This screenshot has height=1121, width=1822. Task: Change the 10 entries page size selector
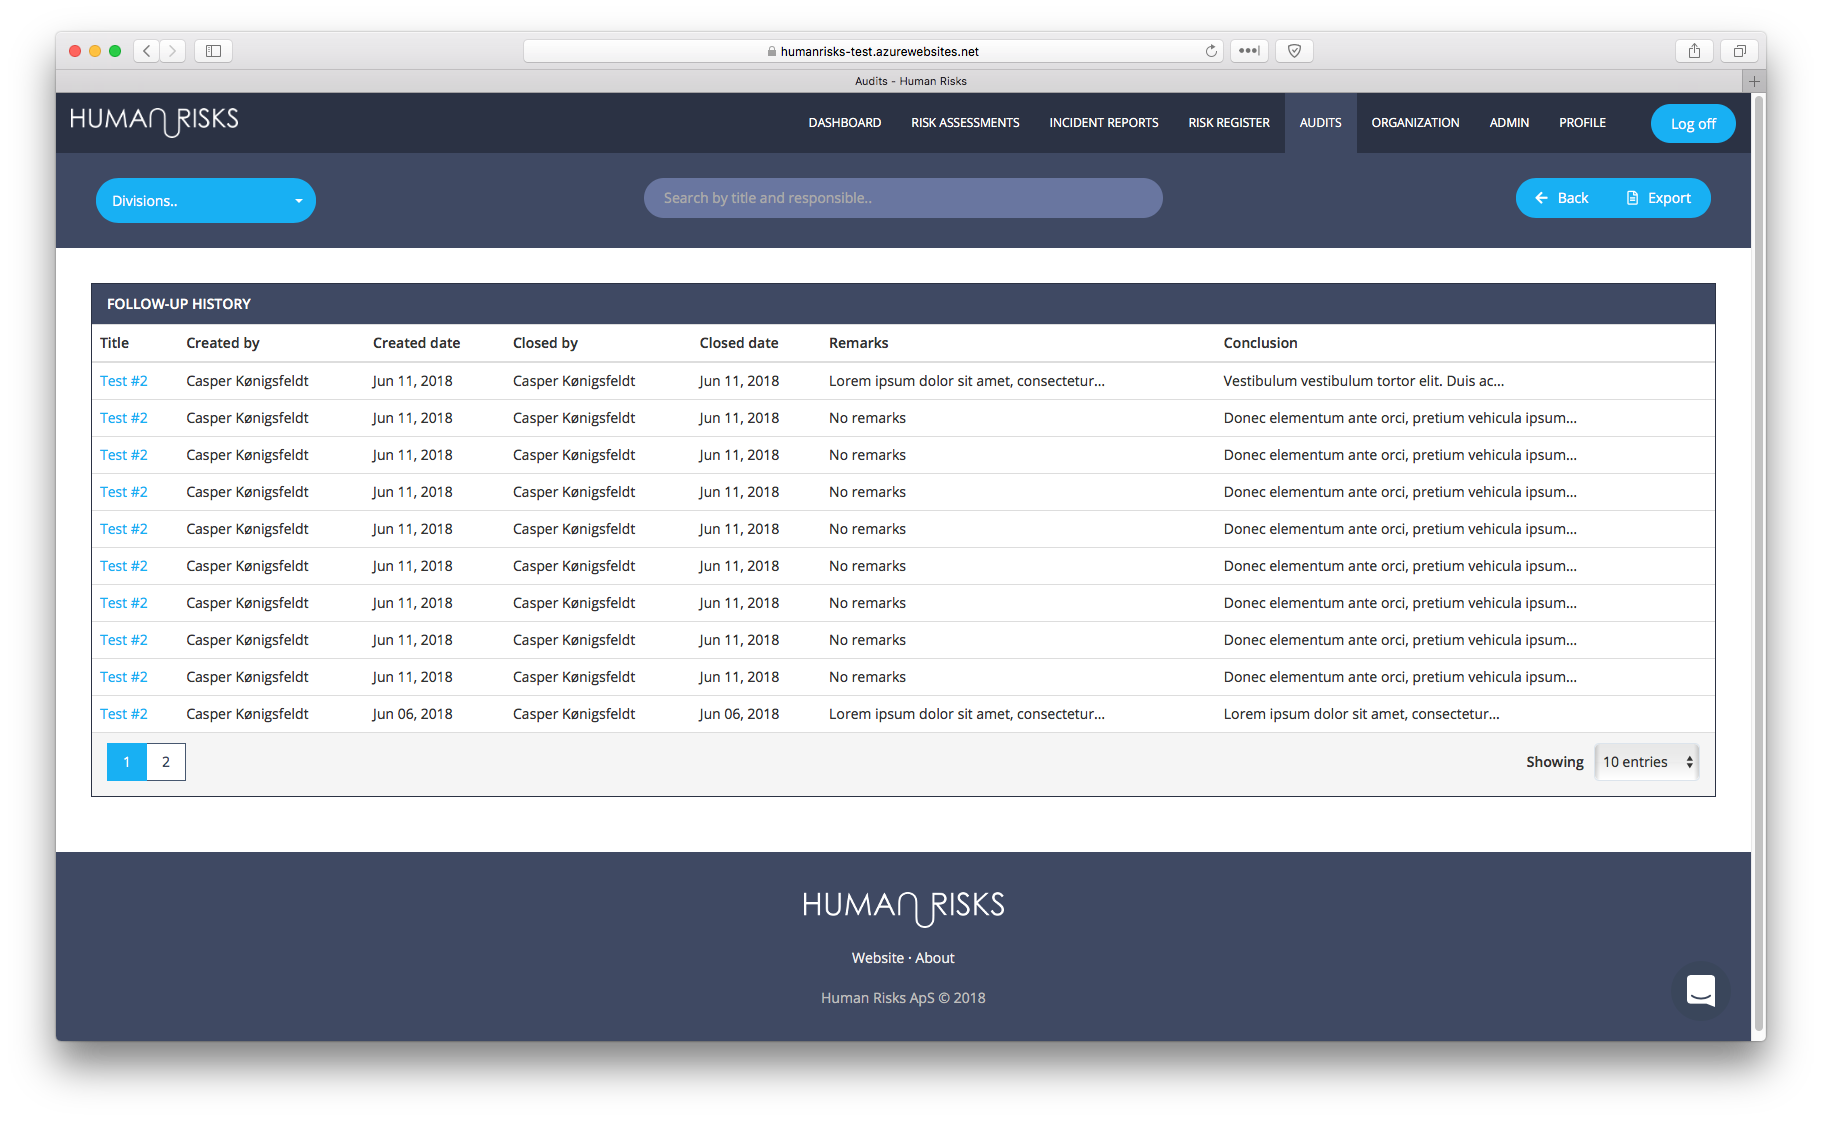tap(1647, 762)
